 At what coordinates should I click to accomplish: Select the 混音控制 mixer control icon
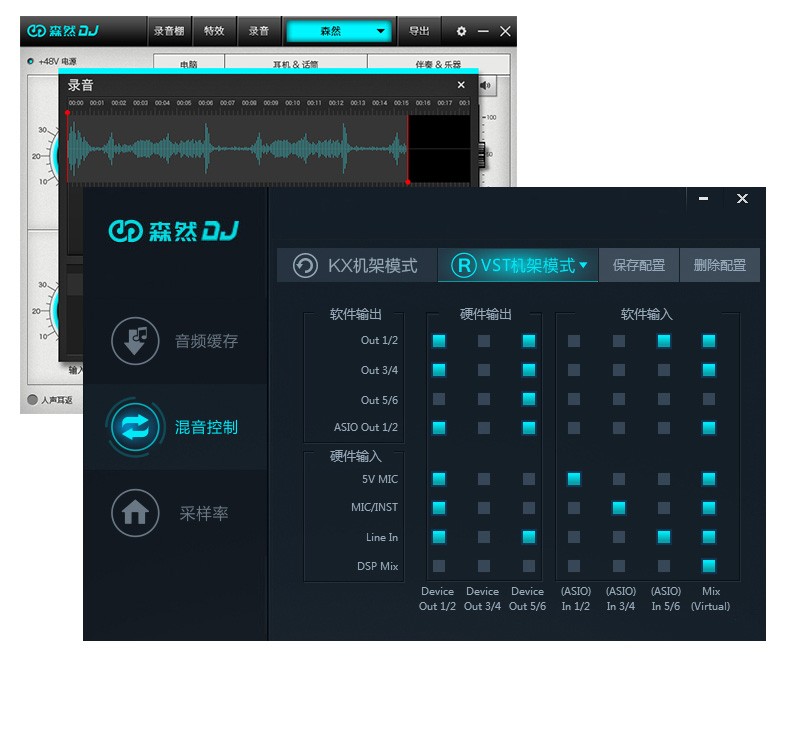click(135, 427)
